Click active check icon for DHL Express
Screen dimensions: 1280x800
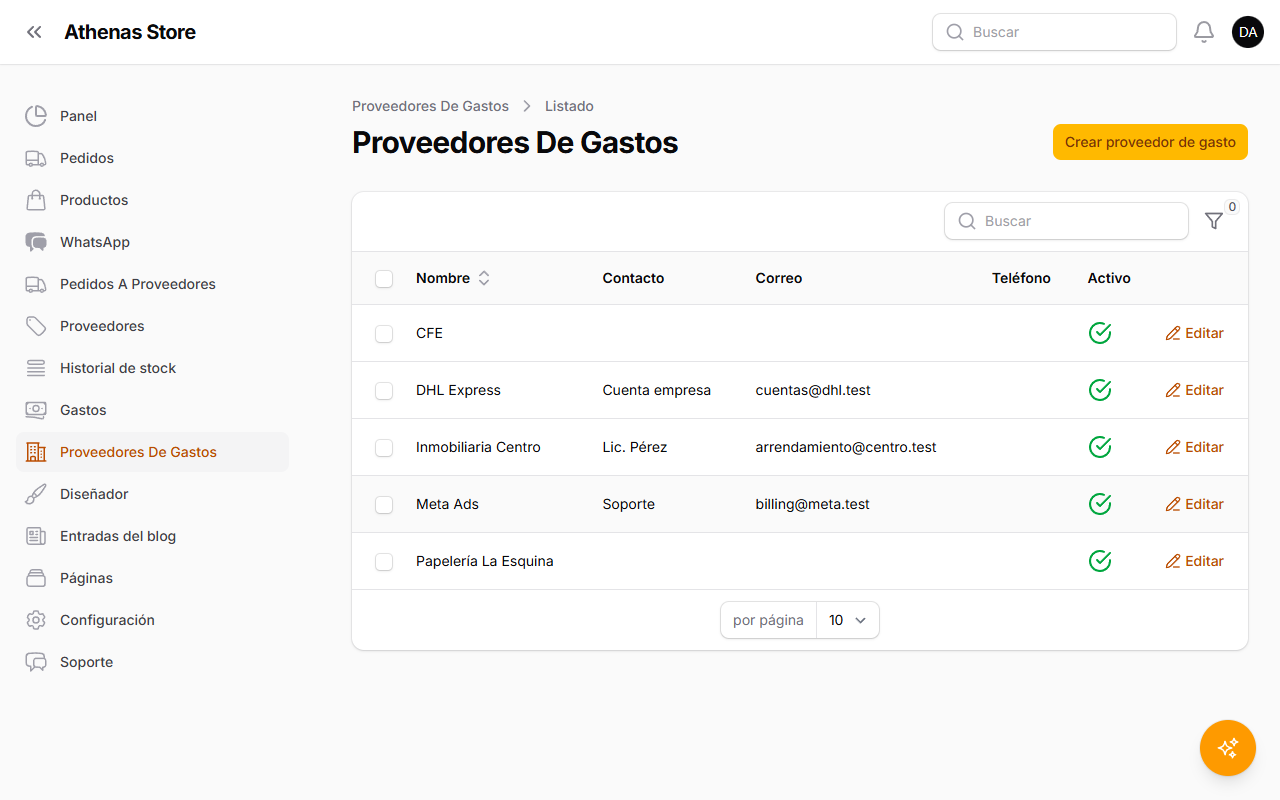point(1100,390)
